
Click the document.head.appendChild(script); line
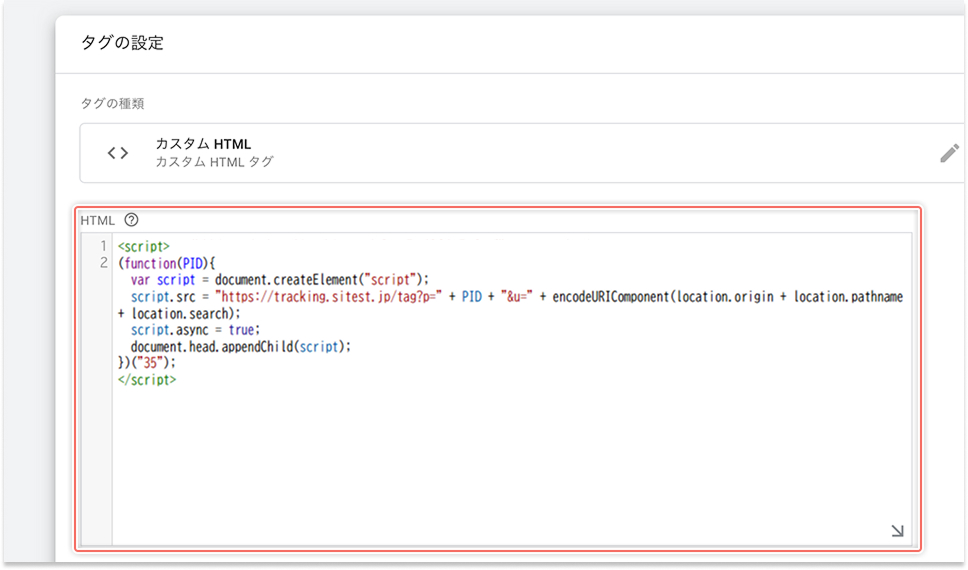pyautogui.click(x=240, y=346)
